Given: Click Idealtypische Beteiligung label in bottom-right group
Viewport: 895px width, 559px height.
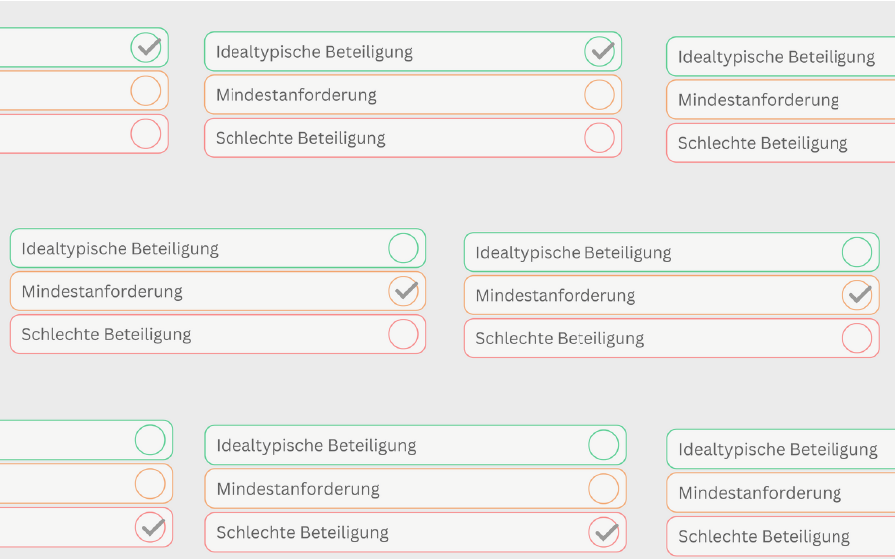Looking at the screenshot, I should click(x=777, y=450).
